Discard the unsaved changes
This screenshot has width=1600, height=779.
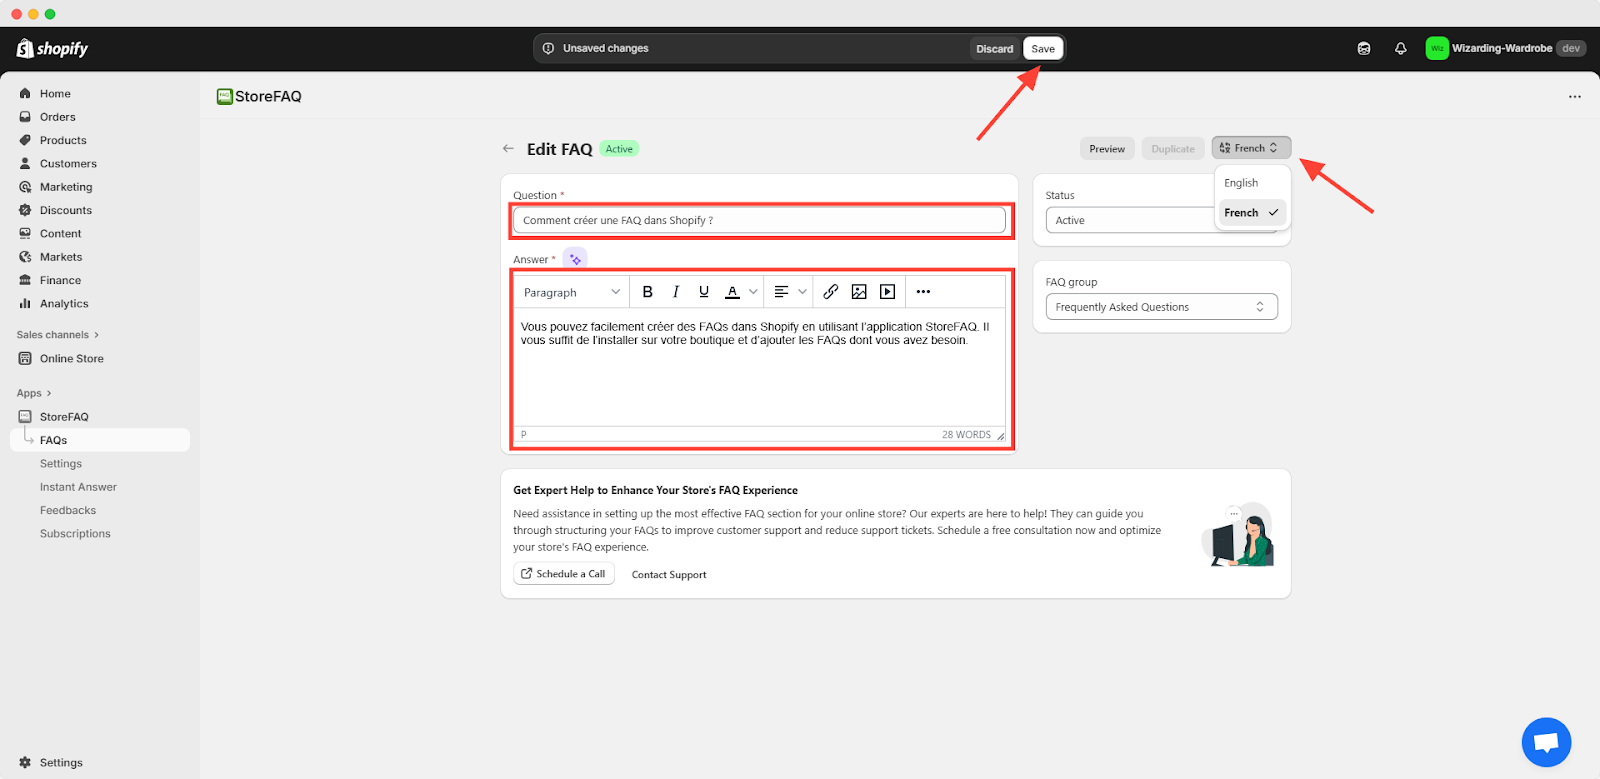pyautogui.click(x=995, y=48)
